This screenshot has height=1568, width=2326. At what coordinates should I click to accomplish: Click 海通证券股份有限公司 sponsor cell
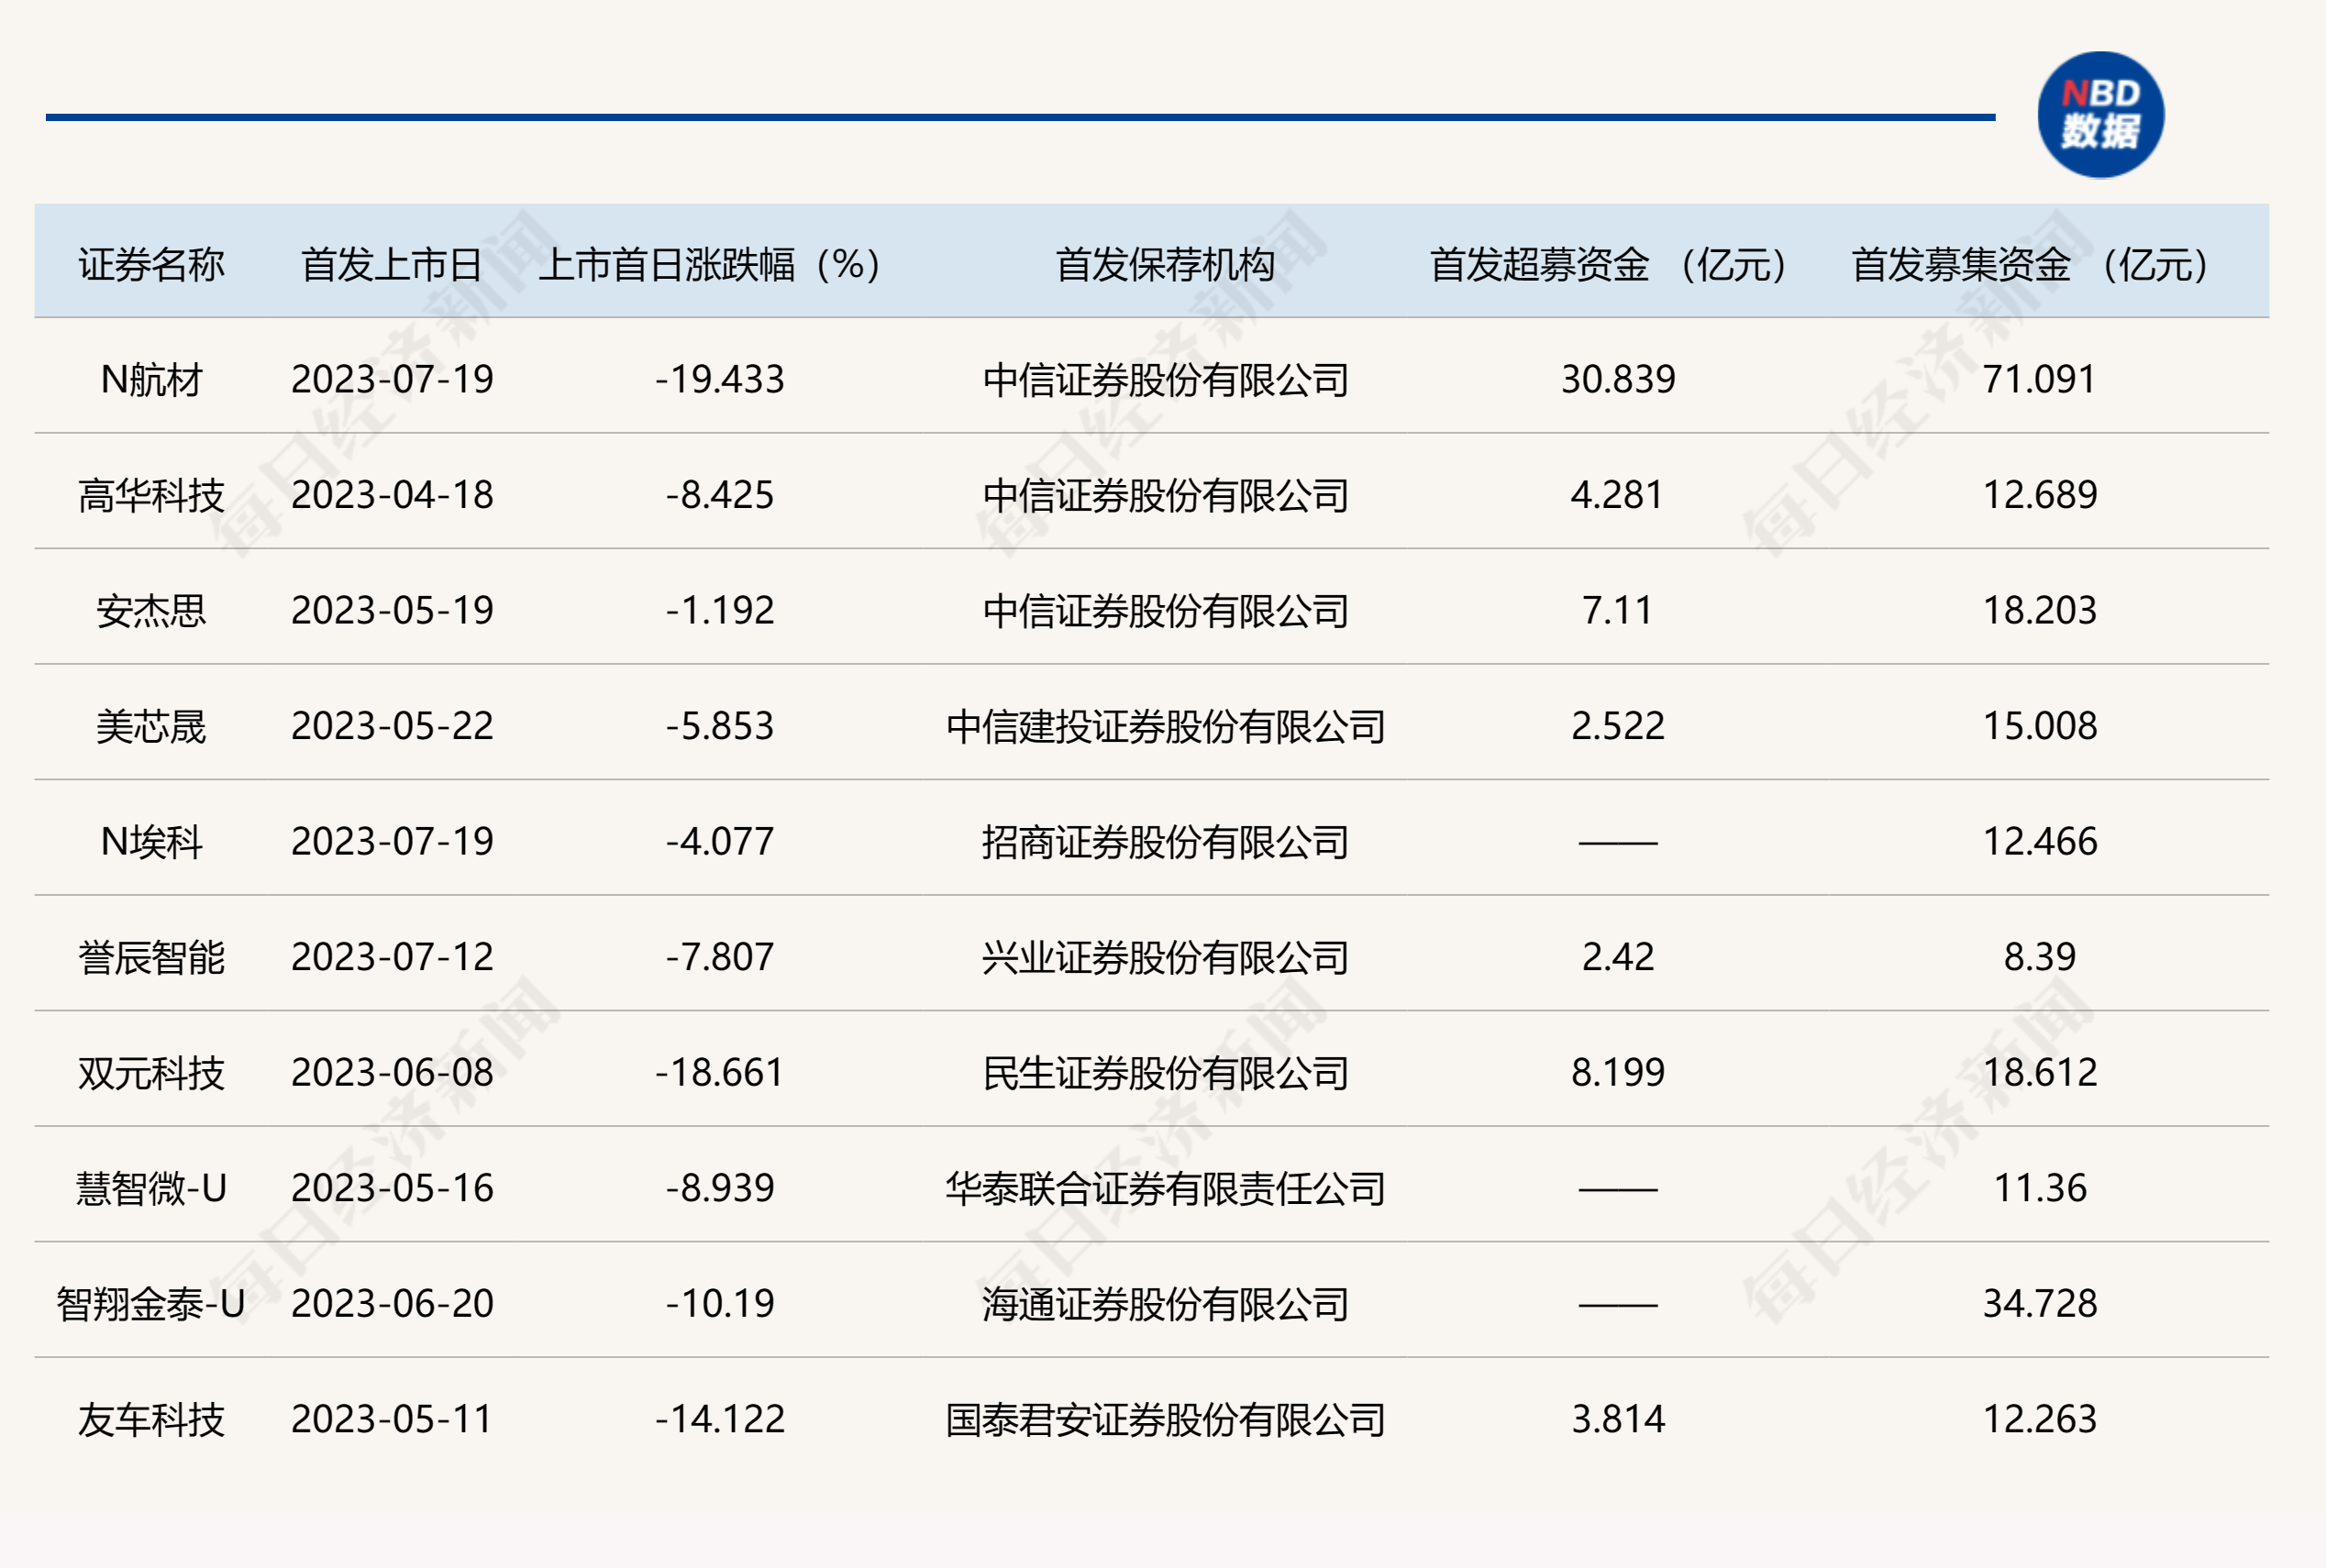tap(1165, 1304)
